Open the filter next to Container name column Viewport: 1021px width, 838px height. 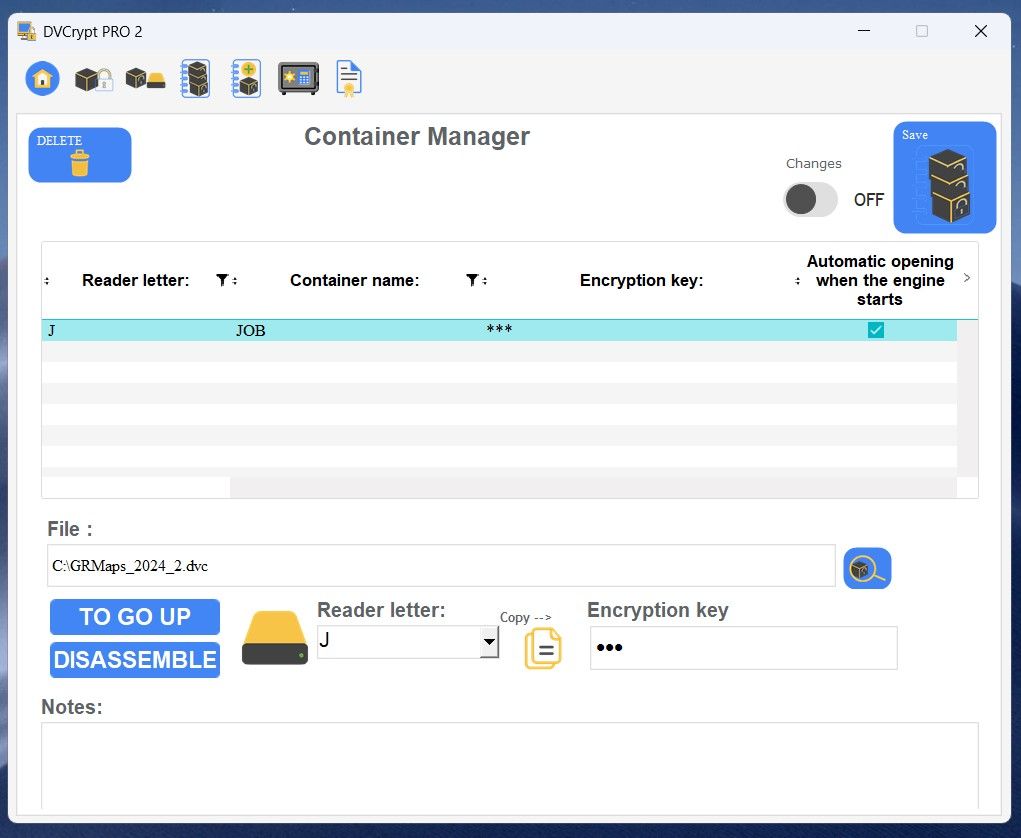472,281
